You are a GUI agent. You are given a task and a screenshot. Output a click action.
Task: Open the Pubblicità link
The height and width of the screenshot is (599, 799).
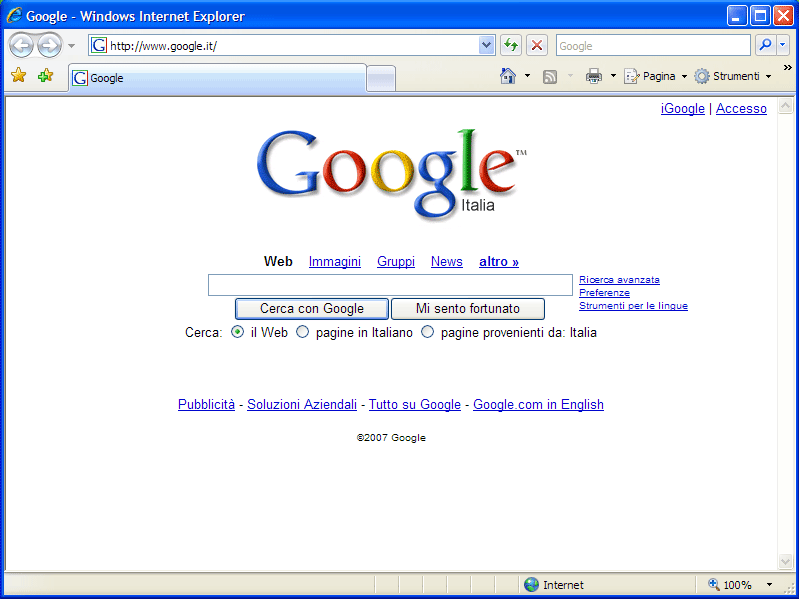pos(206,404)
